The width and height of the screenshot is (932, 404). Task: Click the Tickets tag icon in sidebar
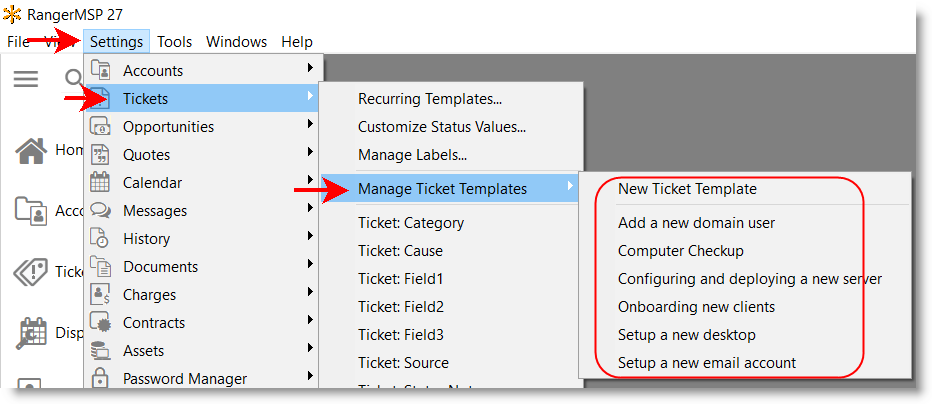pos(31,272)
